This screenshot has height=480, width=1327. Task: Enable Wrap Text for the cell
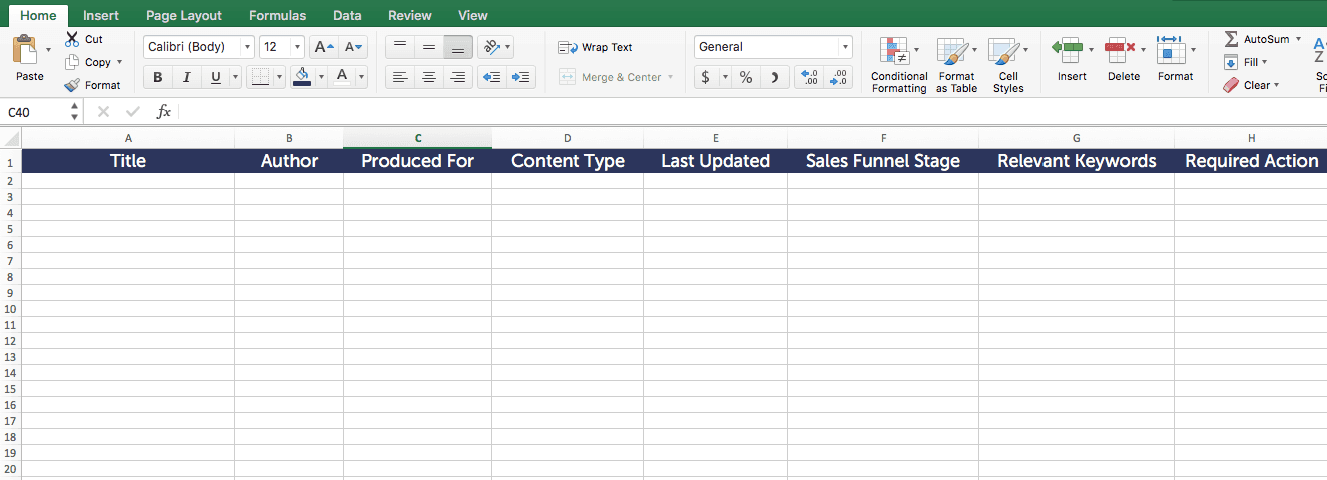point(596,47)
